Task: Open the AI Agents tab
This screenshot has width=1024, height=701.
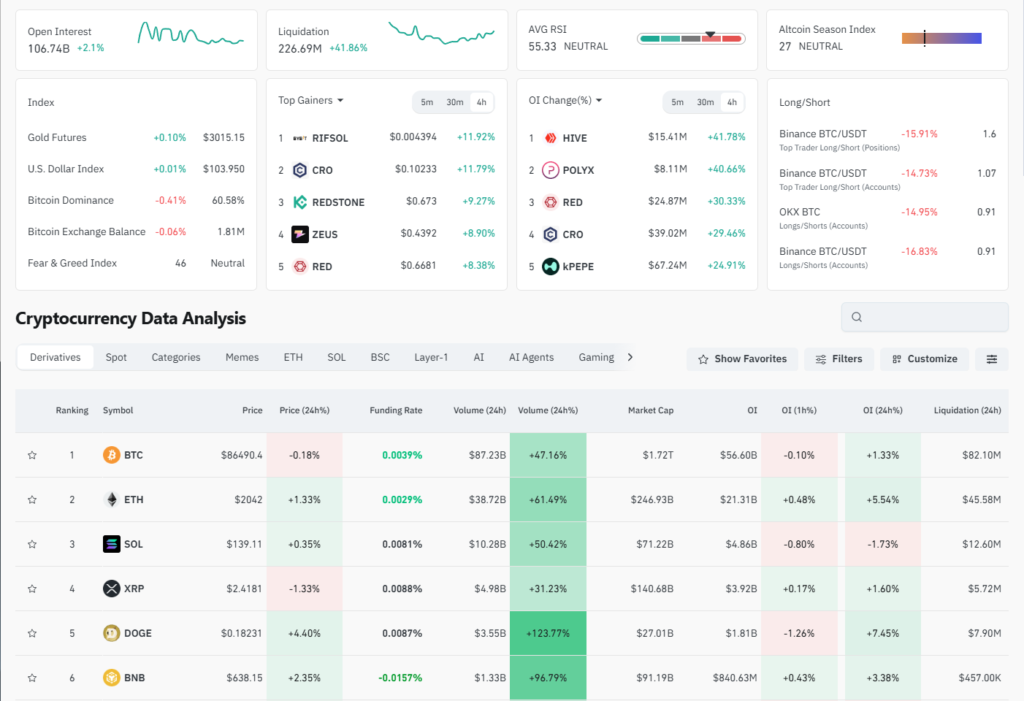Action: pyautogui.click(x=531, y=357)
